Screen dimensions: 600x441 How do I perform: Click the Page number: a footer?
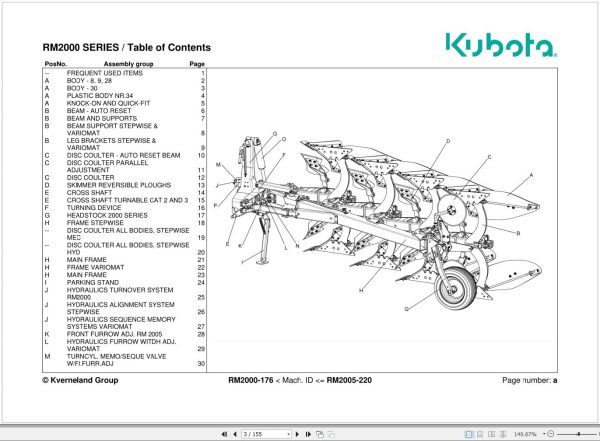click(x=530, y=380)
